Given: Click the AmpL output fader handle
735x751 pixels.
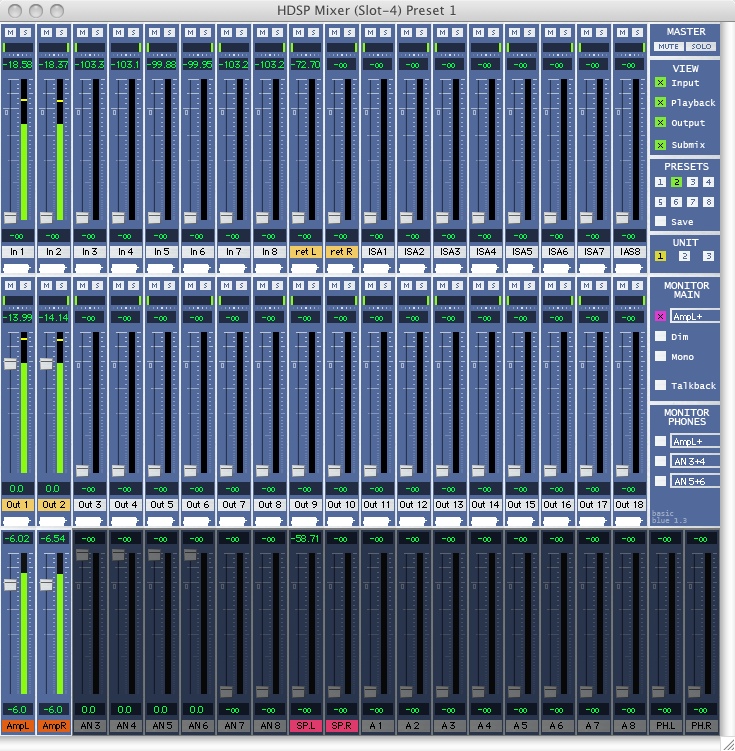Looking at the screenshot, I should (x=10, y=585).
